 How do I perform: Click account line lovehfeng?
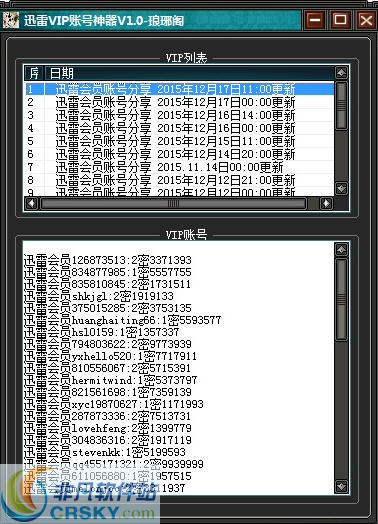[x=108, y=428]
